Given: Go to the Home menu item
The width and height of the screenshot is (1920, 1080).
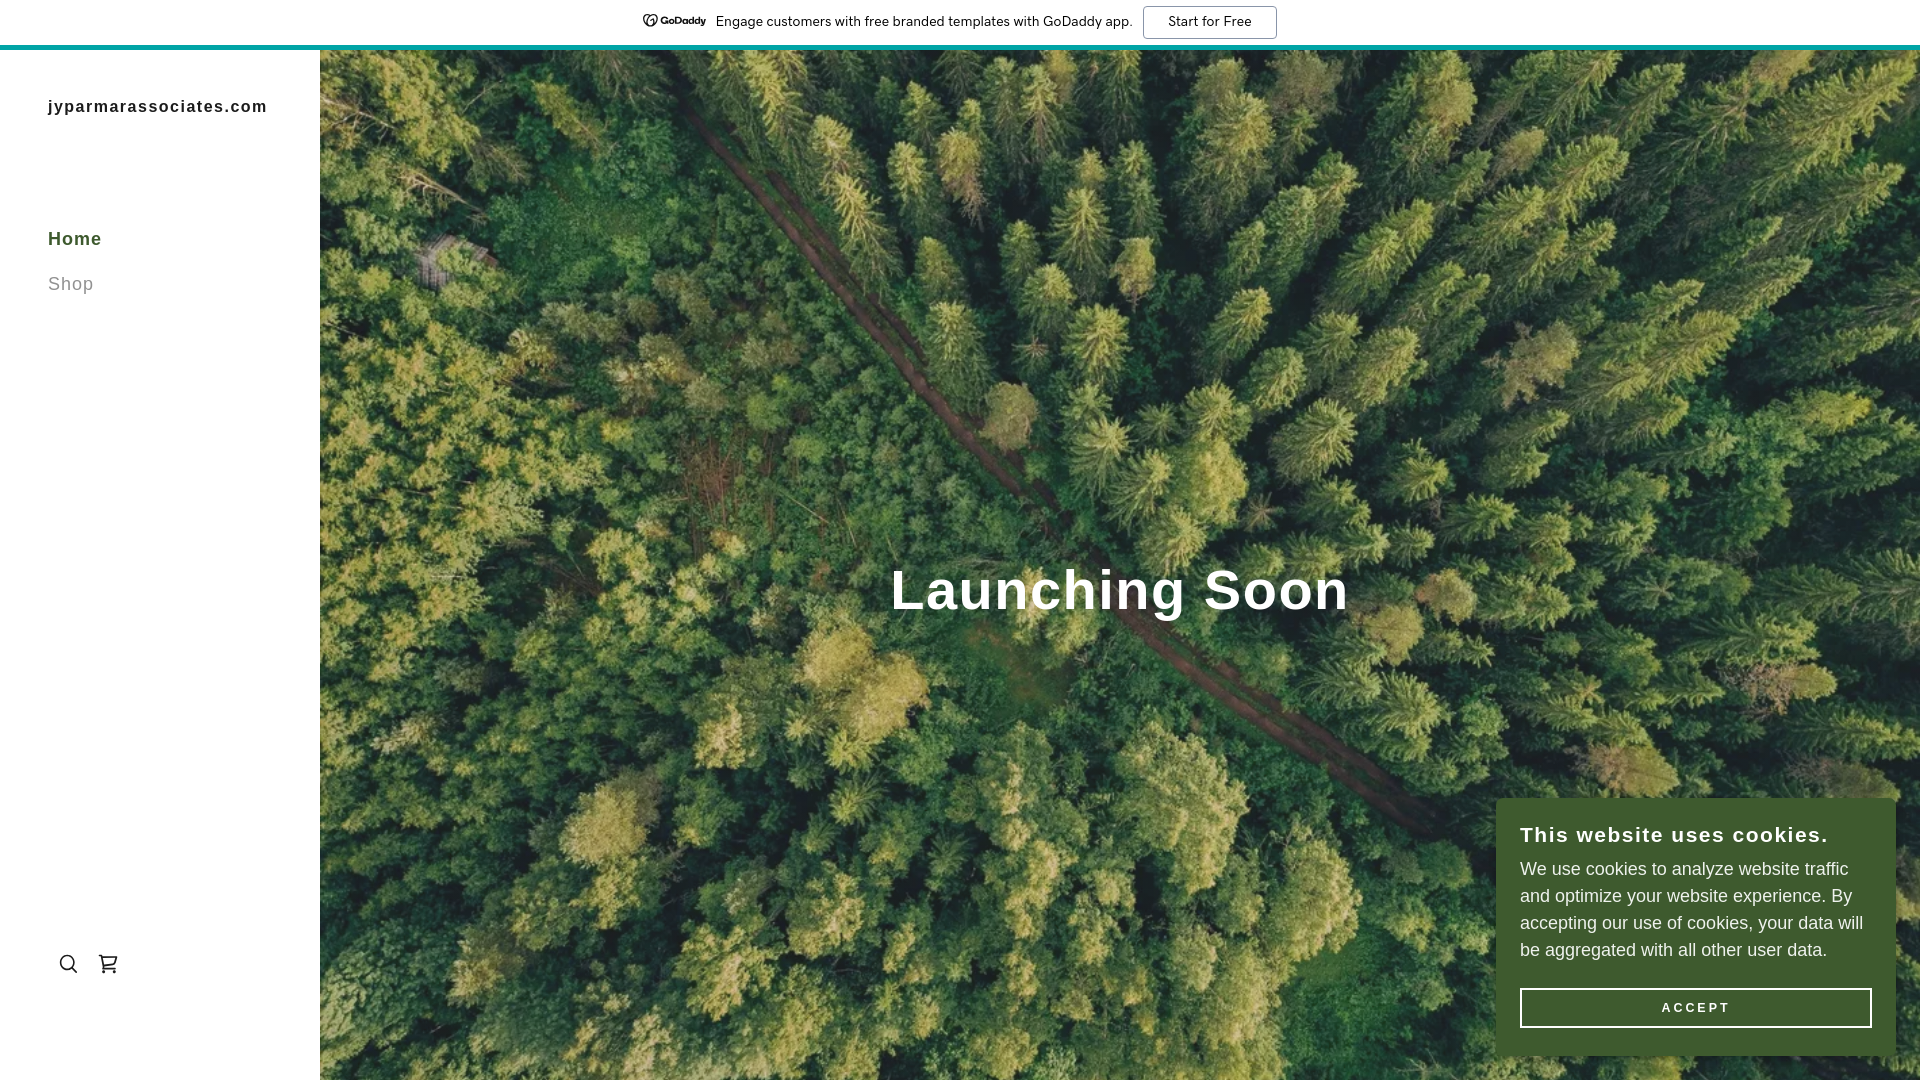Looking at the screenshot, I should click(x=75, y=239).
